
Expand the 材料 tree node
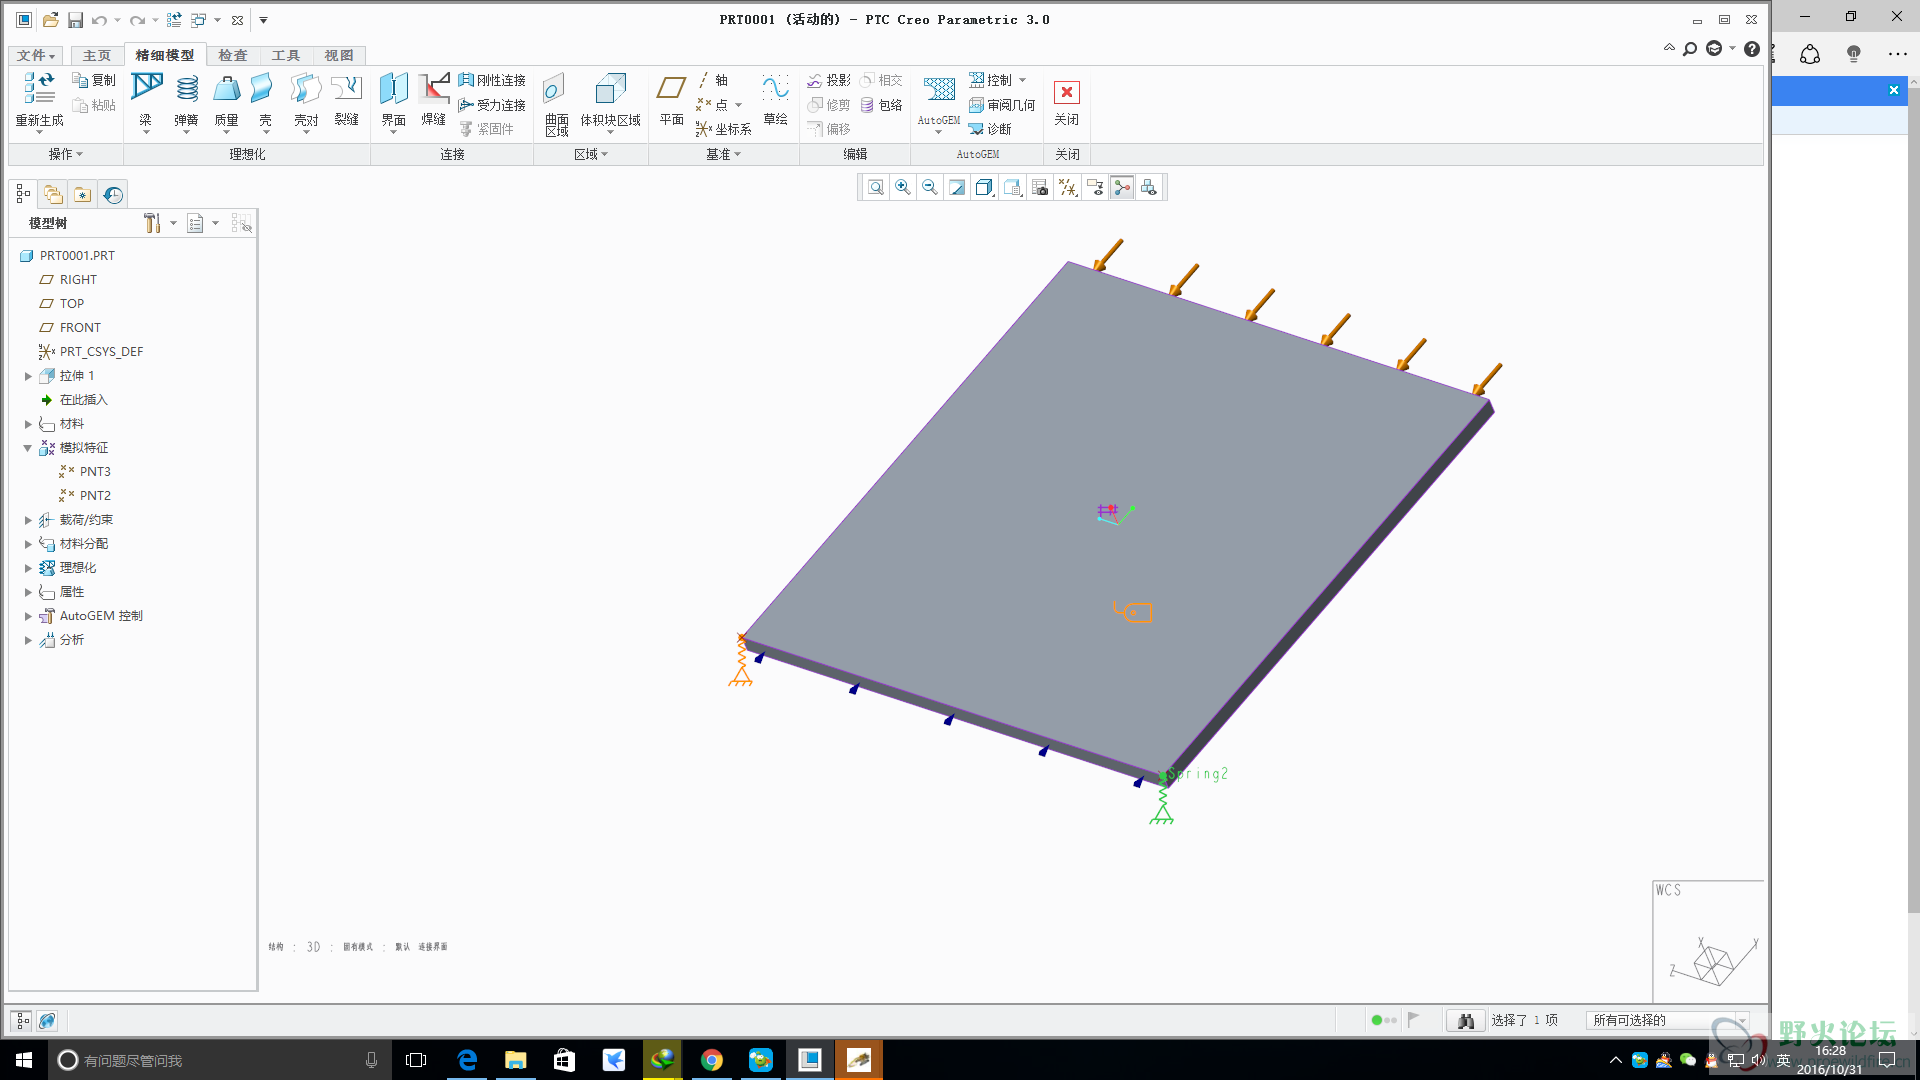[28, 424]
